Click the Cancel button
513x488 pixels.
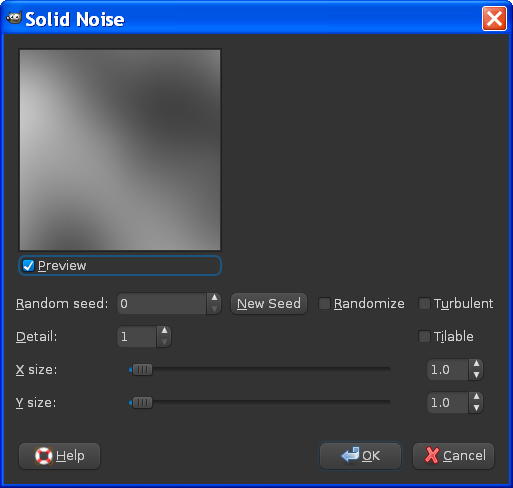click(x=453, y=456)
